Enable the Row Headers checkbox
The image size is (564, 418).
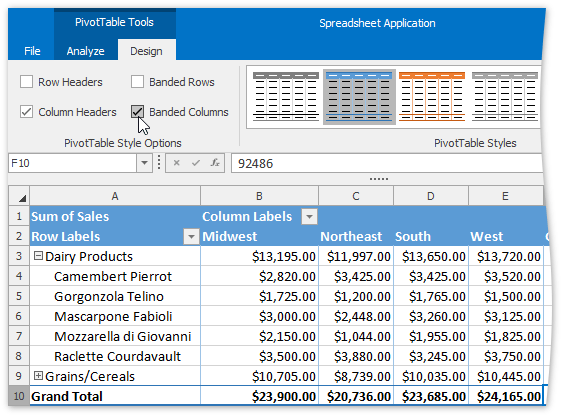(26, 82)
